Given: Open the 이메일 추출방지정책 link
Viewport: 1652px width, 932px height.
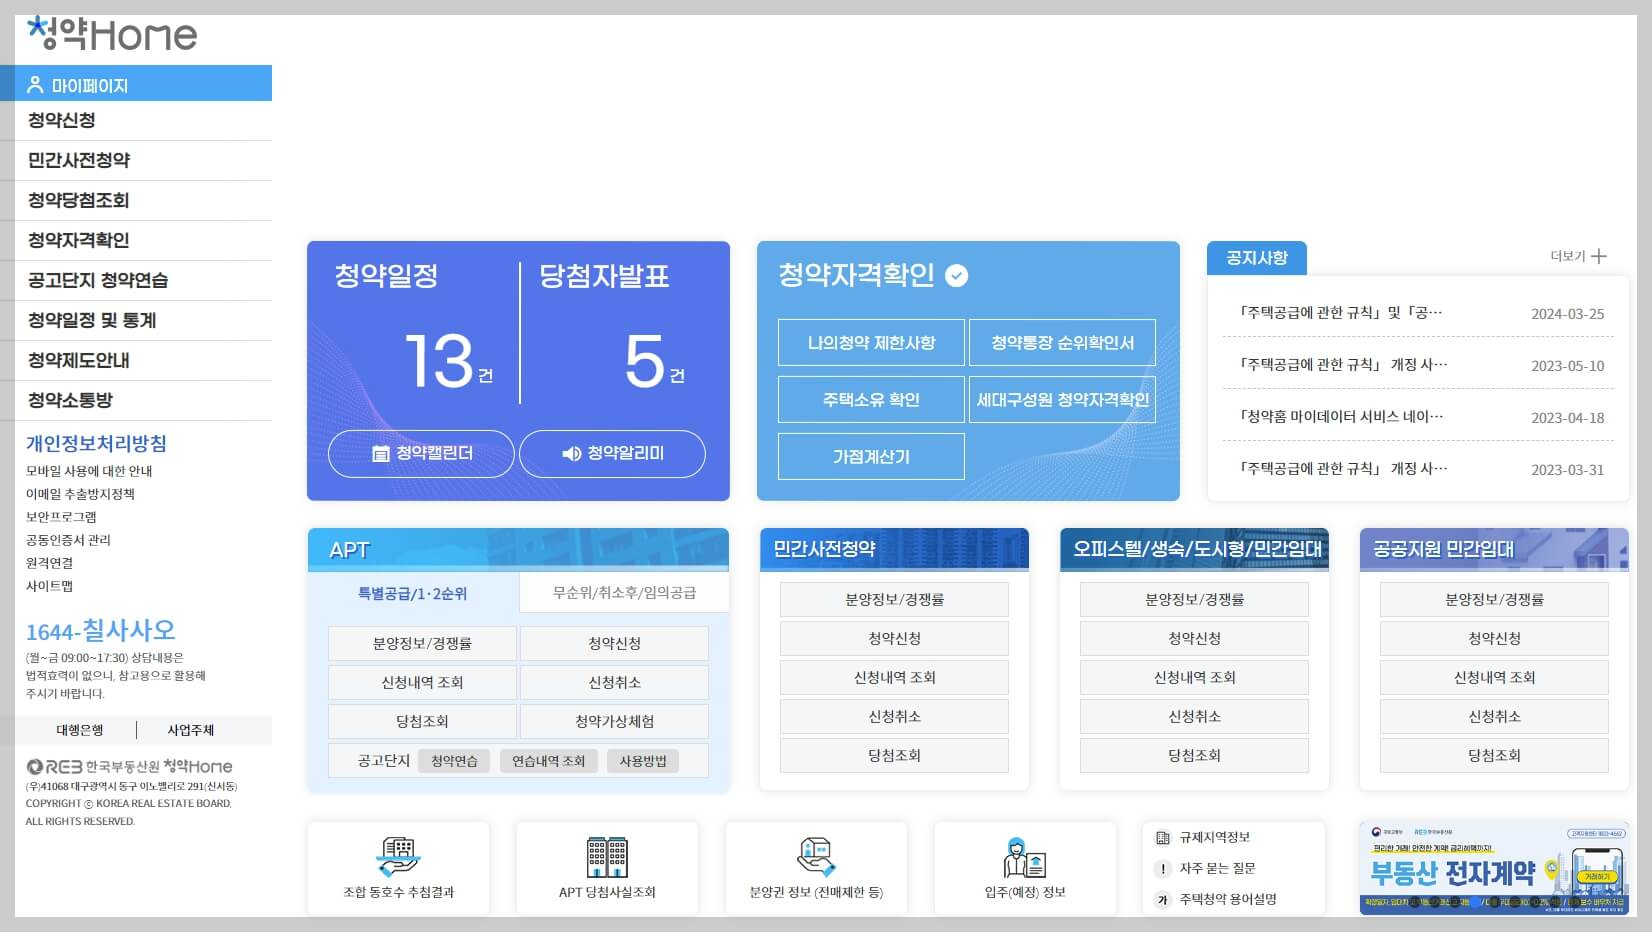Looking at the screenshot, I should [x=80, y=494].
